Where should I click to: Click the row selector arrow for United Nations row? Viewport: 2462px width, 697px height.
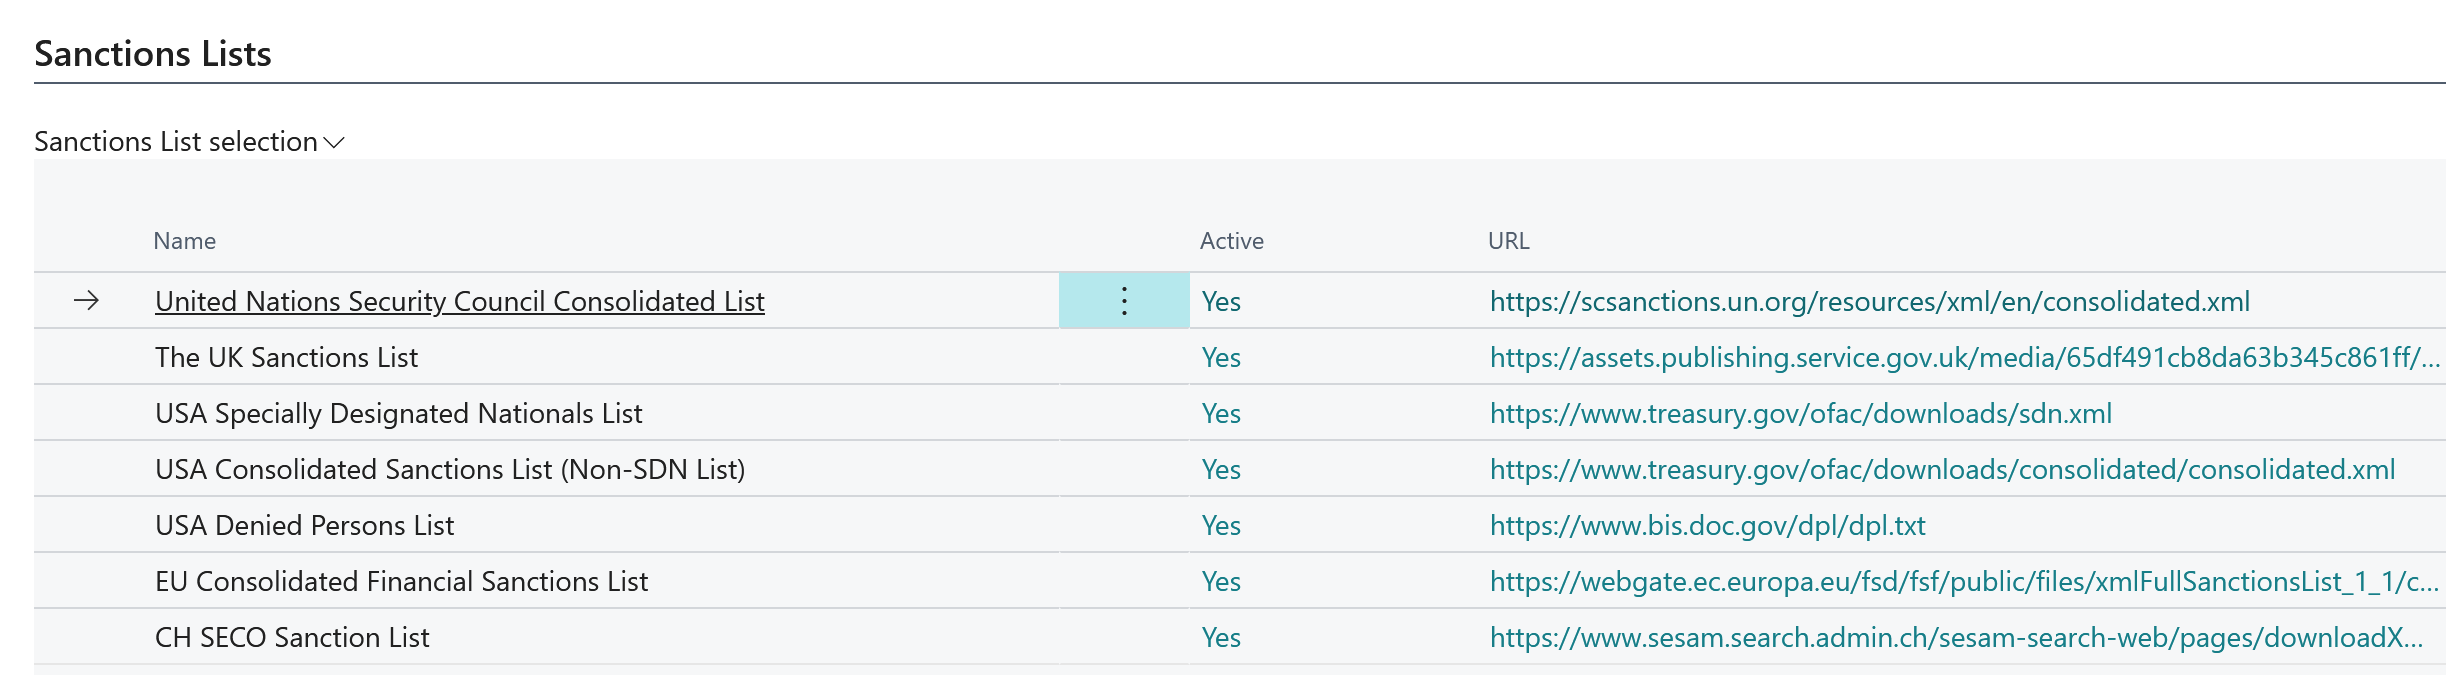pos(87,301)
